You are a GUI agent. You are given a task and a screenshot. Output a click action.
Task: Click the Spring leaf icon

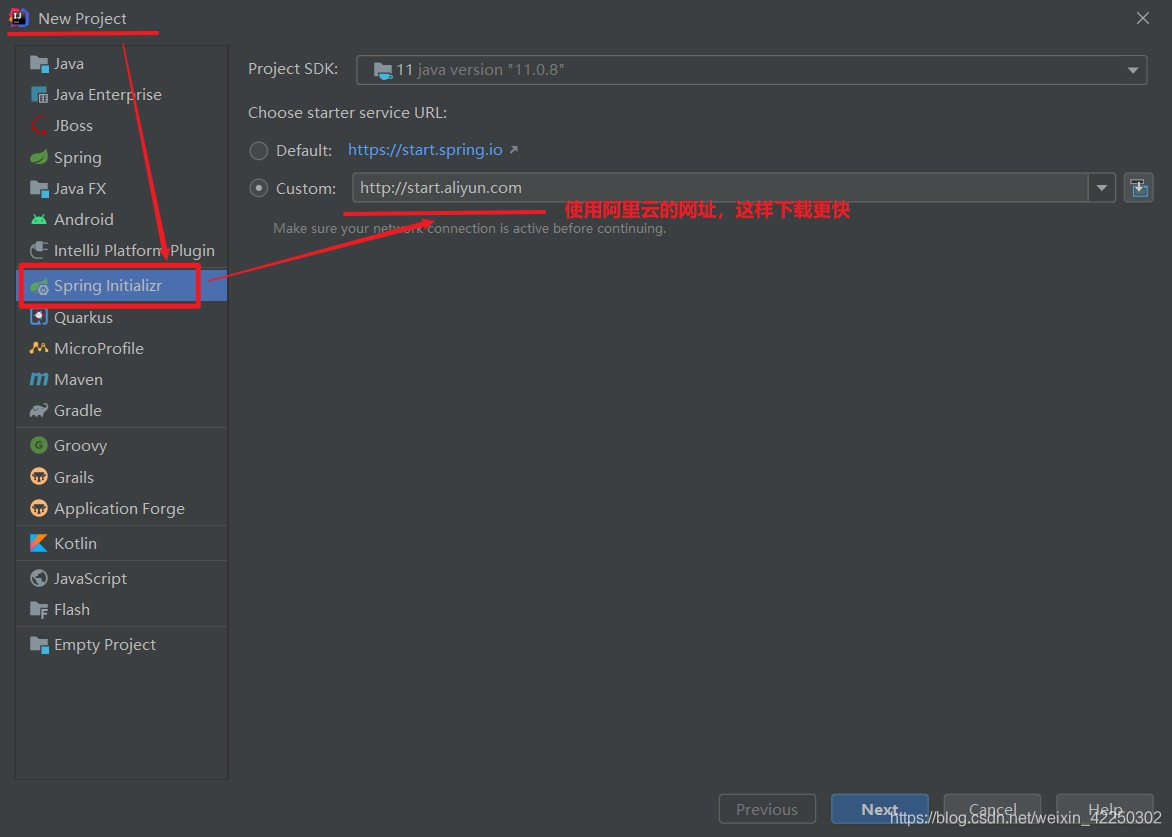tap(39, 158)
